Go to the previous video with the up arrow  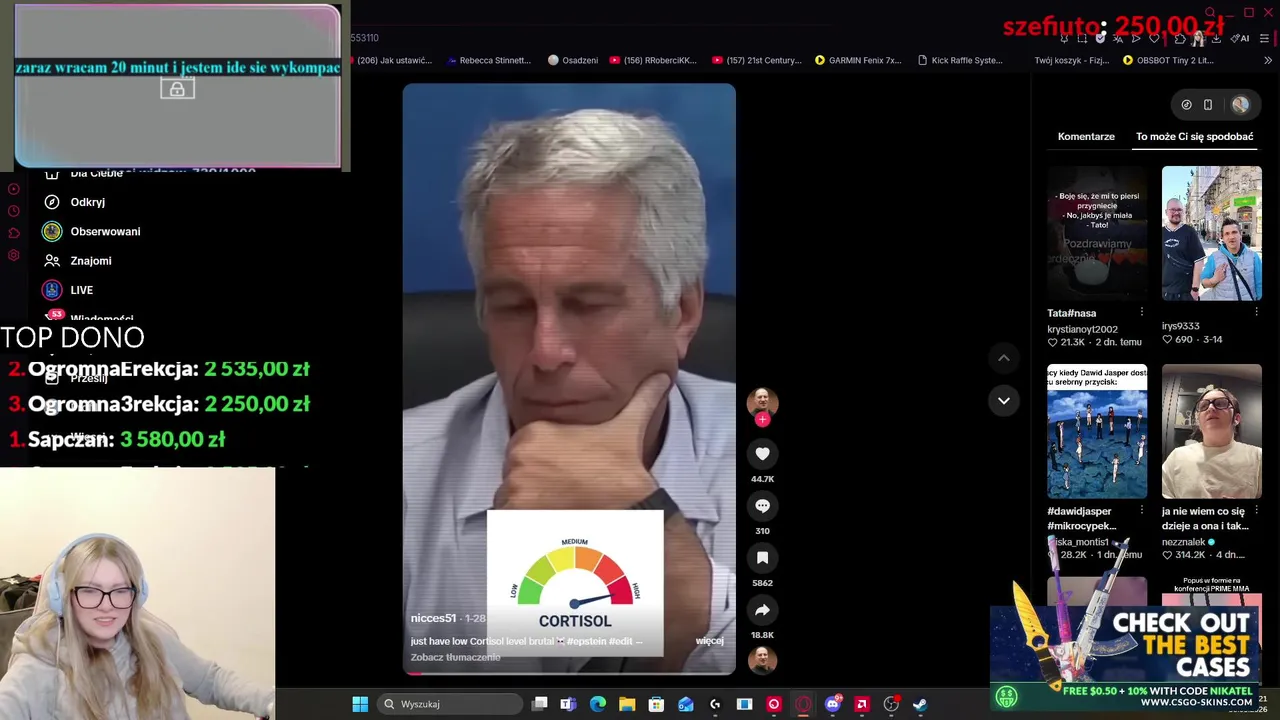(1004, 358)
